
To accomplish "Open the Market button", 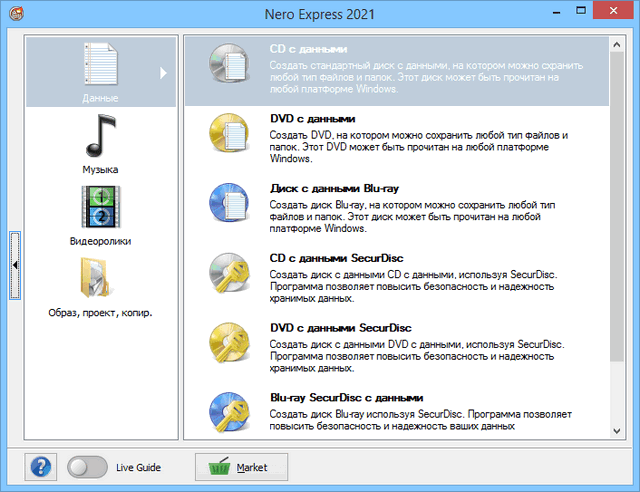I will tap(243, 467).
